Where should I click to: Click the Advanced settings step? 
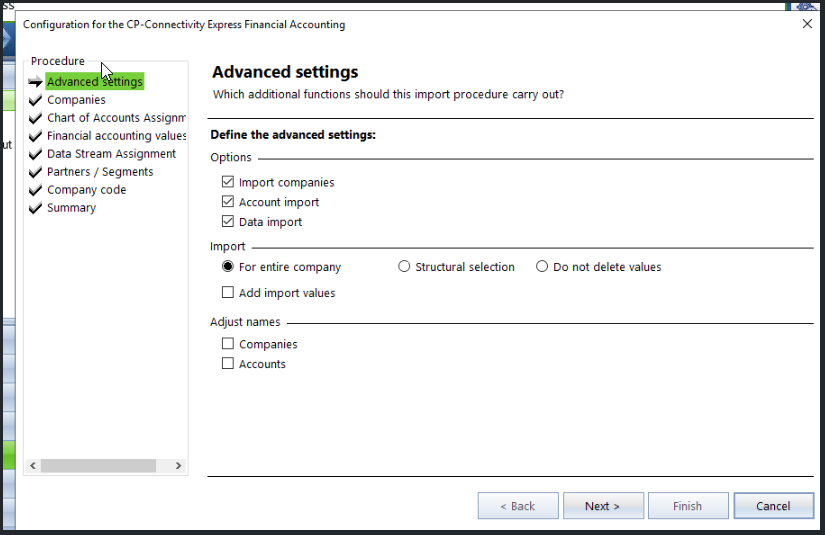tap(94, 81)
